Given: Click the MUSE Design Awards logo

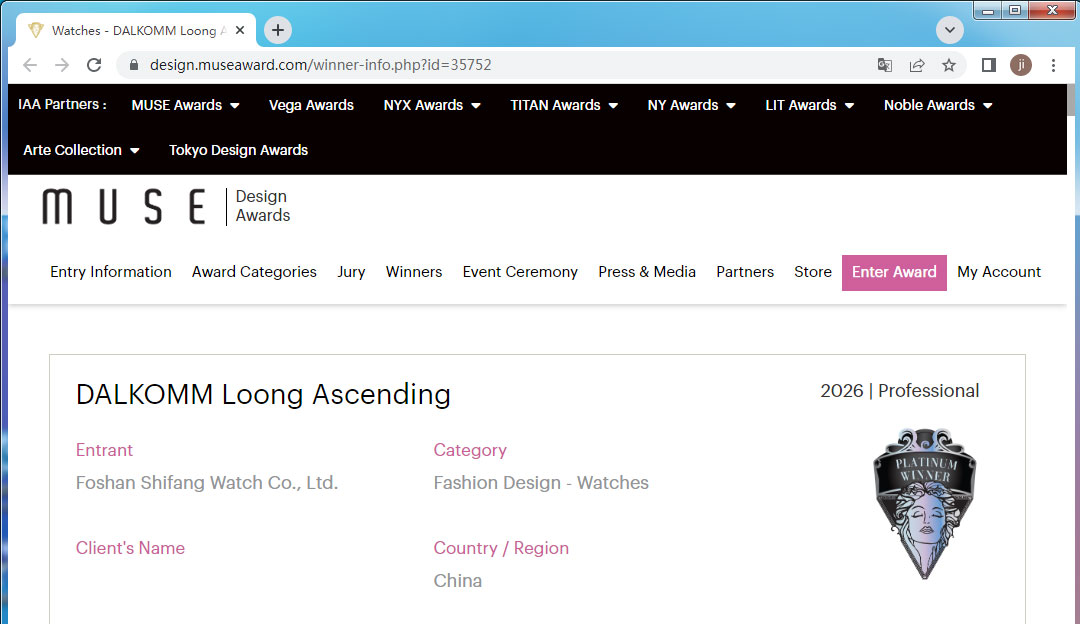Looking at the screenshot, I should (166, 206).
